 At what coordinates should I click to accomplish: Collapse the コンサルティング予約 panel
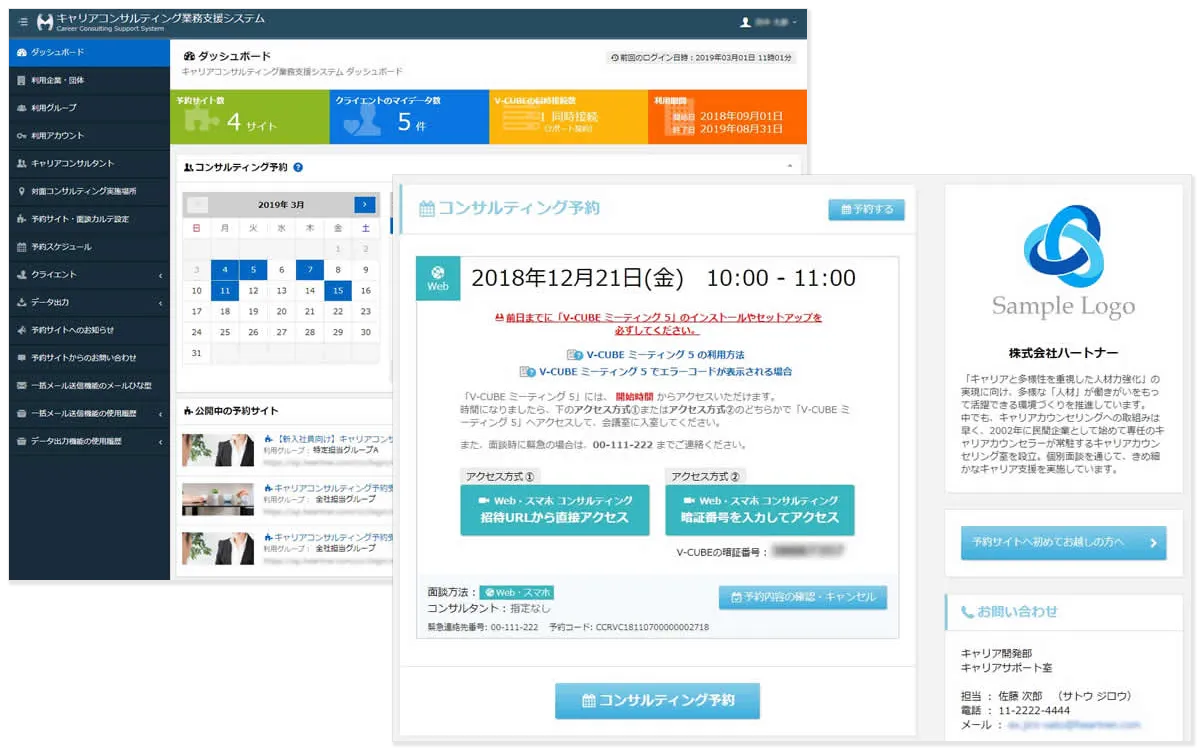point(789,167)
